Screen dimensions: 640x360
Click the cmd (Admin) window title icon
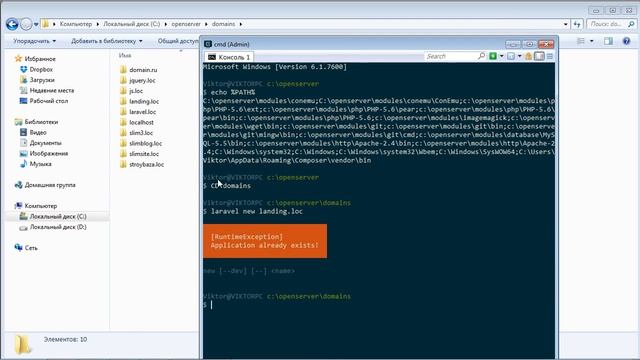(x=208, y=44)
